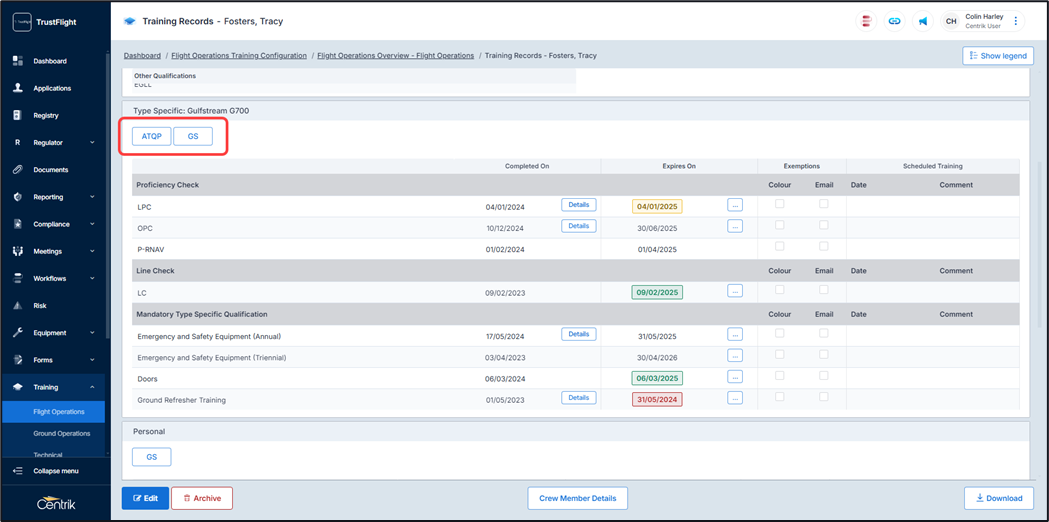Screen dimensions: 1049x522
Task: Open Ground Operations under Training
Action: tap(62, 434)
